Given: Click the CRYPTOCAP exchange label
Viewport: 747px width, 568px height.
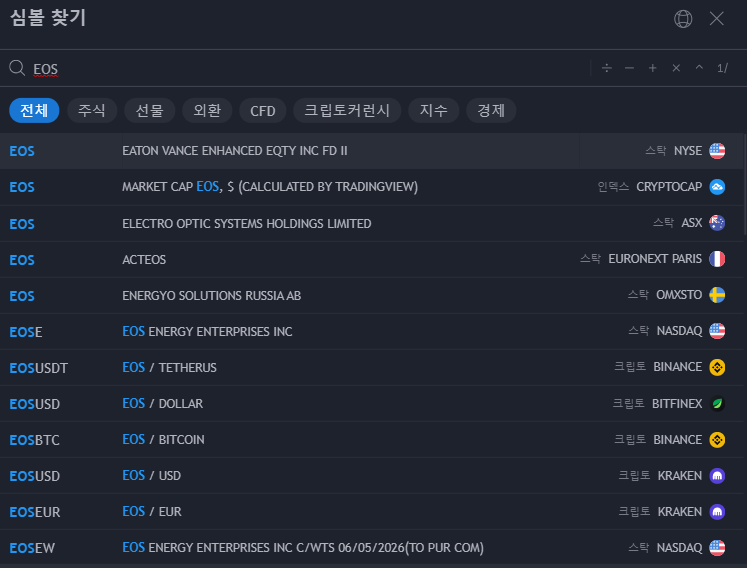Looking at the screenshot, I should (669, 187).
